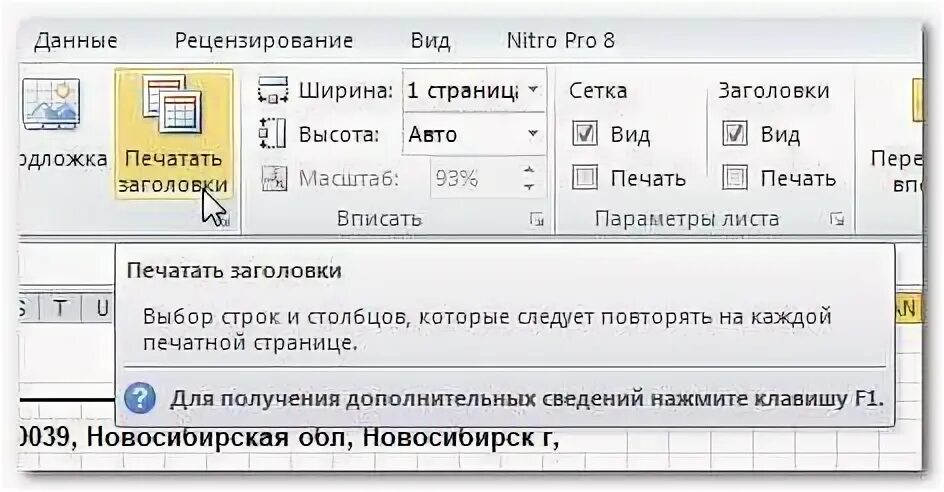Click the Width (Ширина) icon
944x492 pixels.
click(273, 91)
